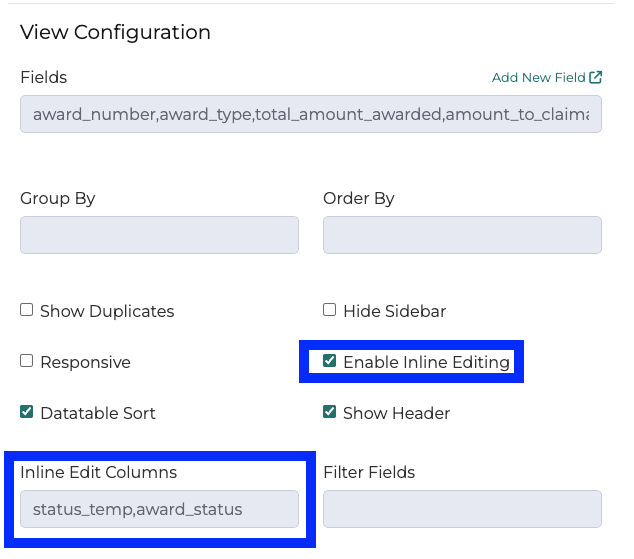The width and height of the screenshot is (634, 559).
Task: Disable the Datatable Sort checkbox
Action: tap(27, 412)
